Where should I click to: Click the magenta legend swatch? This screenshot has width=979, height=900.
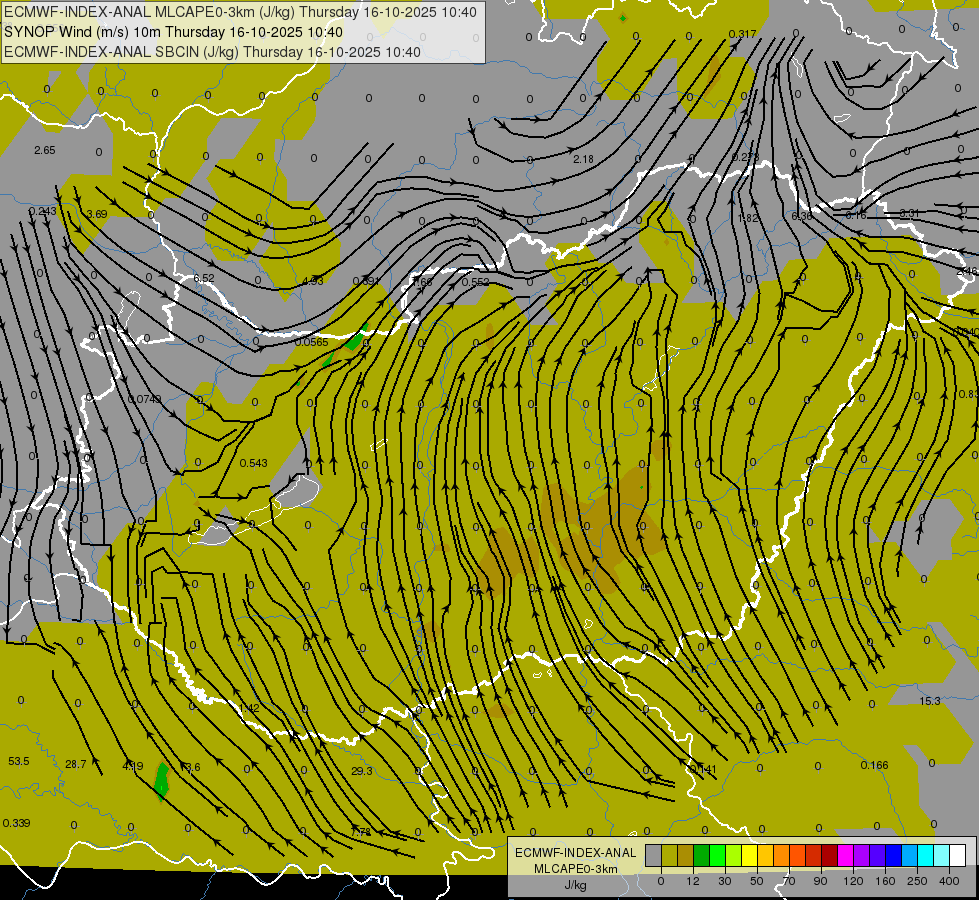[x=846, y=855]
